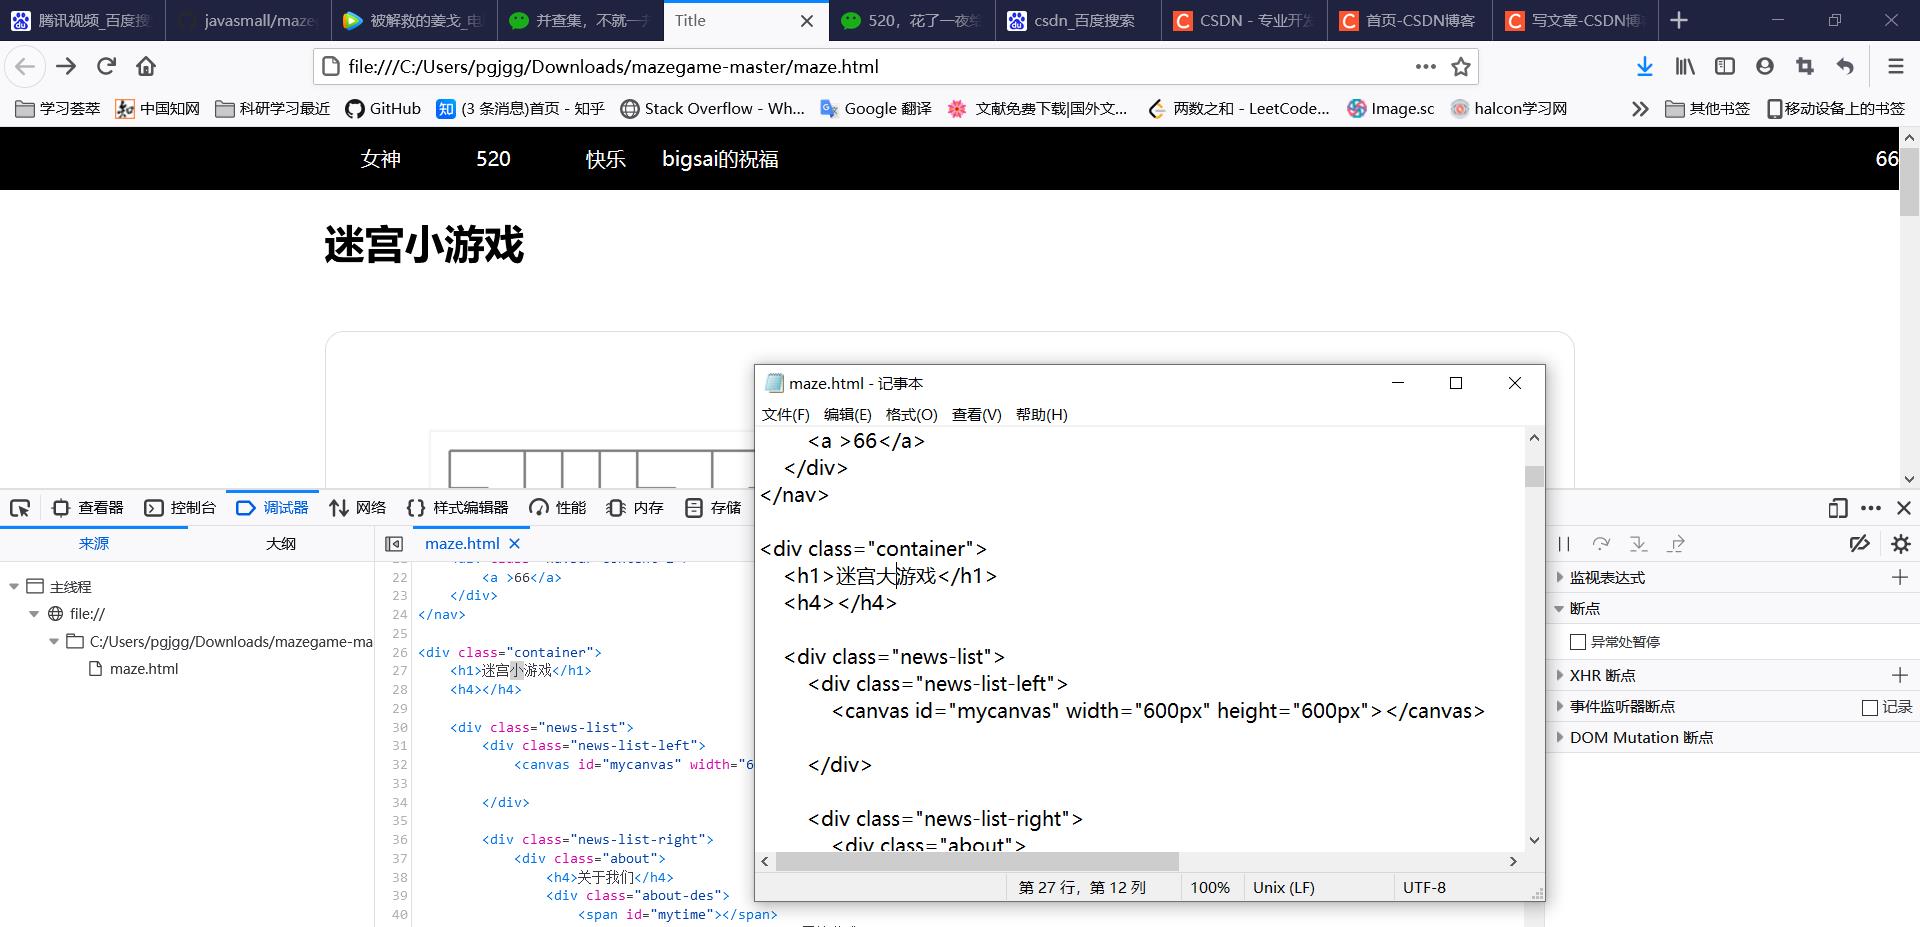
Task: Switch to the Inspector devtools tab
Action: click(88, 508)
